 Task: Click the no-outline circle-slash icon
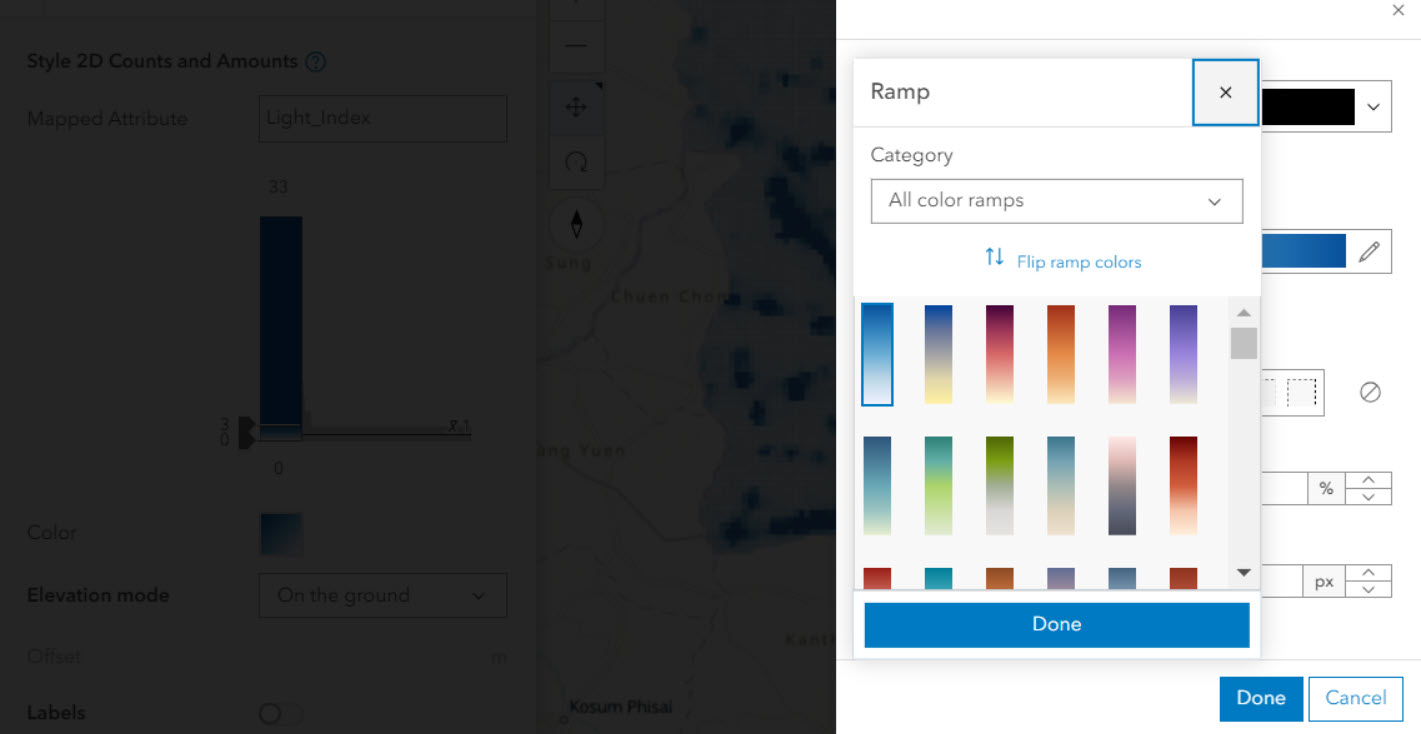1370,392
